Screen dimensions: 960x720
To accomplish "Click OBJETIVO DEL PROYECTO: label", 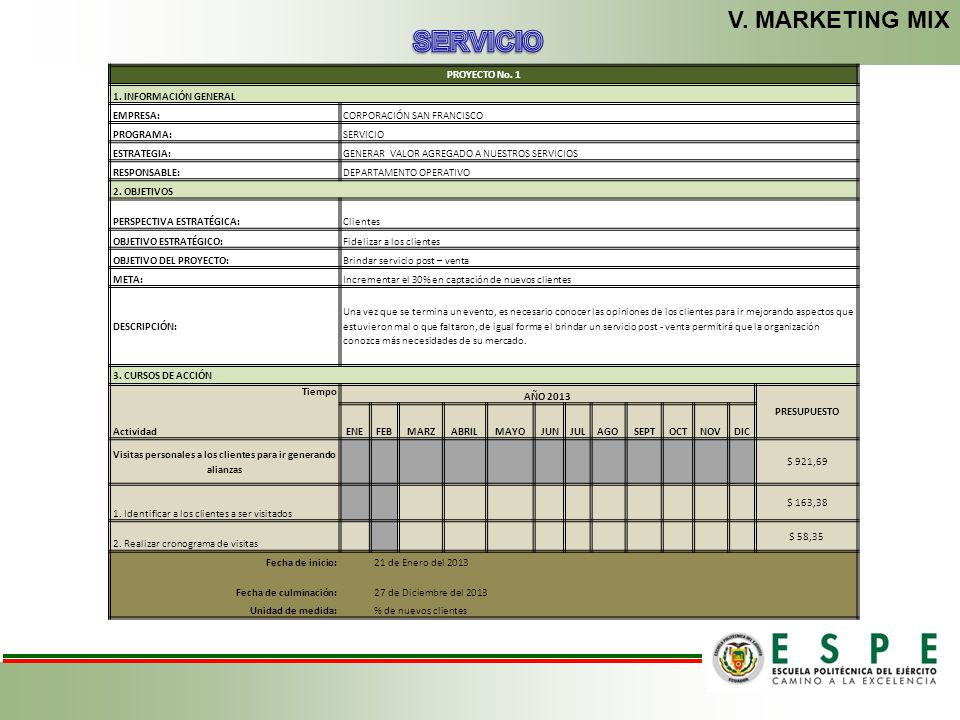I will coord(171,260).
